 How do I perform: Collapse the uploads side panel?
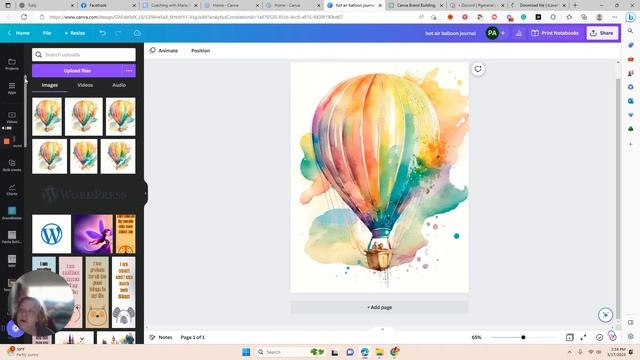146,193
